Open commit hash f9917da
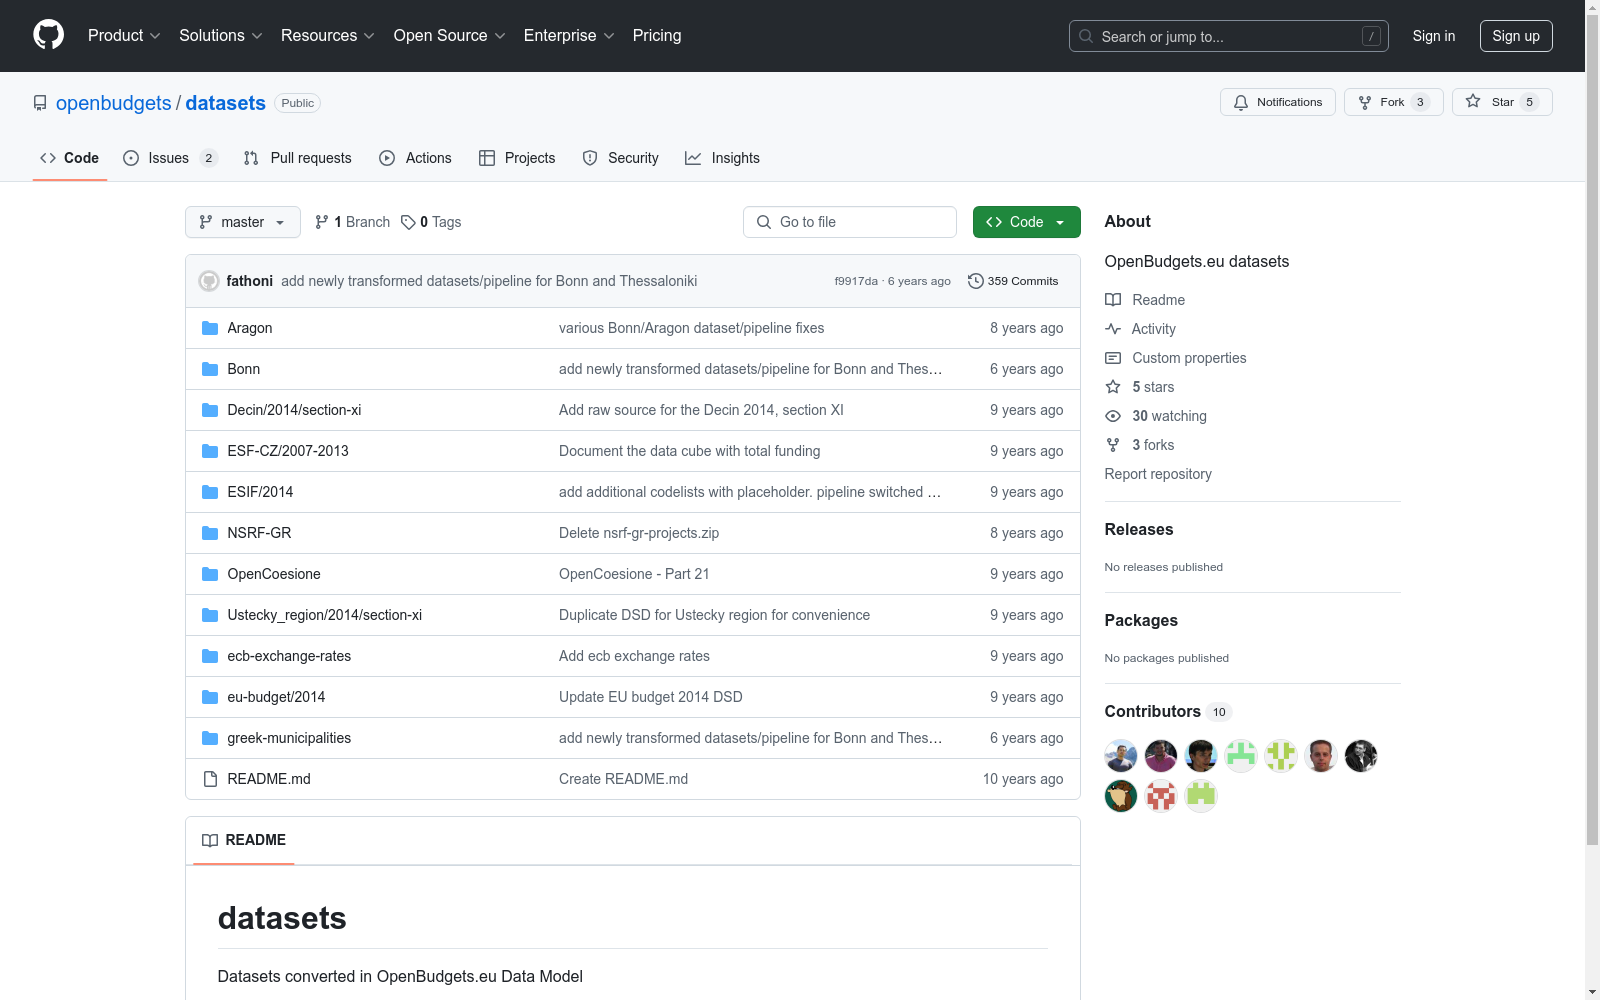 [x=856, y=281]
